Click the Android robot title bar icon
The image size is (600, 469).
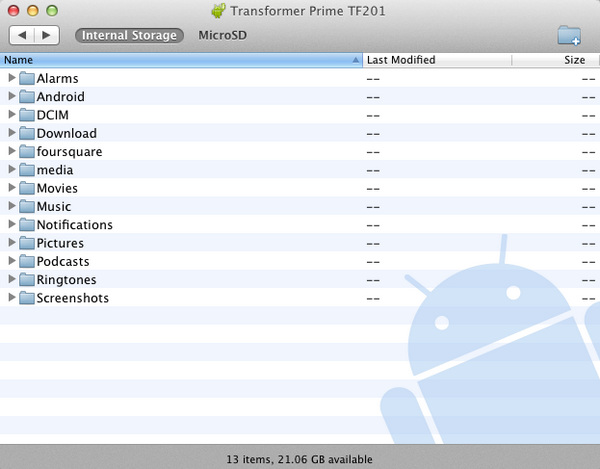[x=218, y=11]
